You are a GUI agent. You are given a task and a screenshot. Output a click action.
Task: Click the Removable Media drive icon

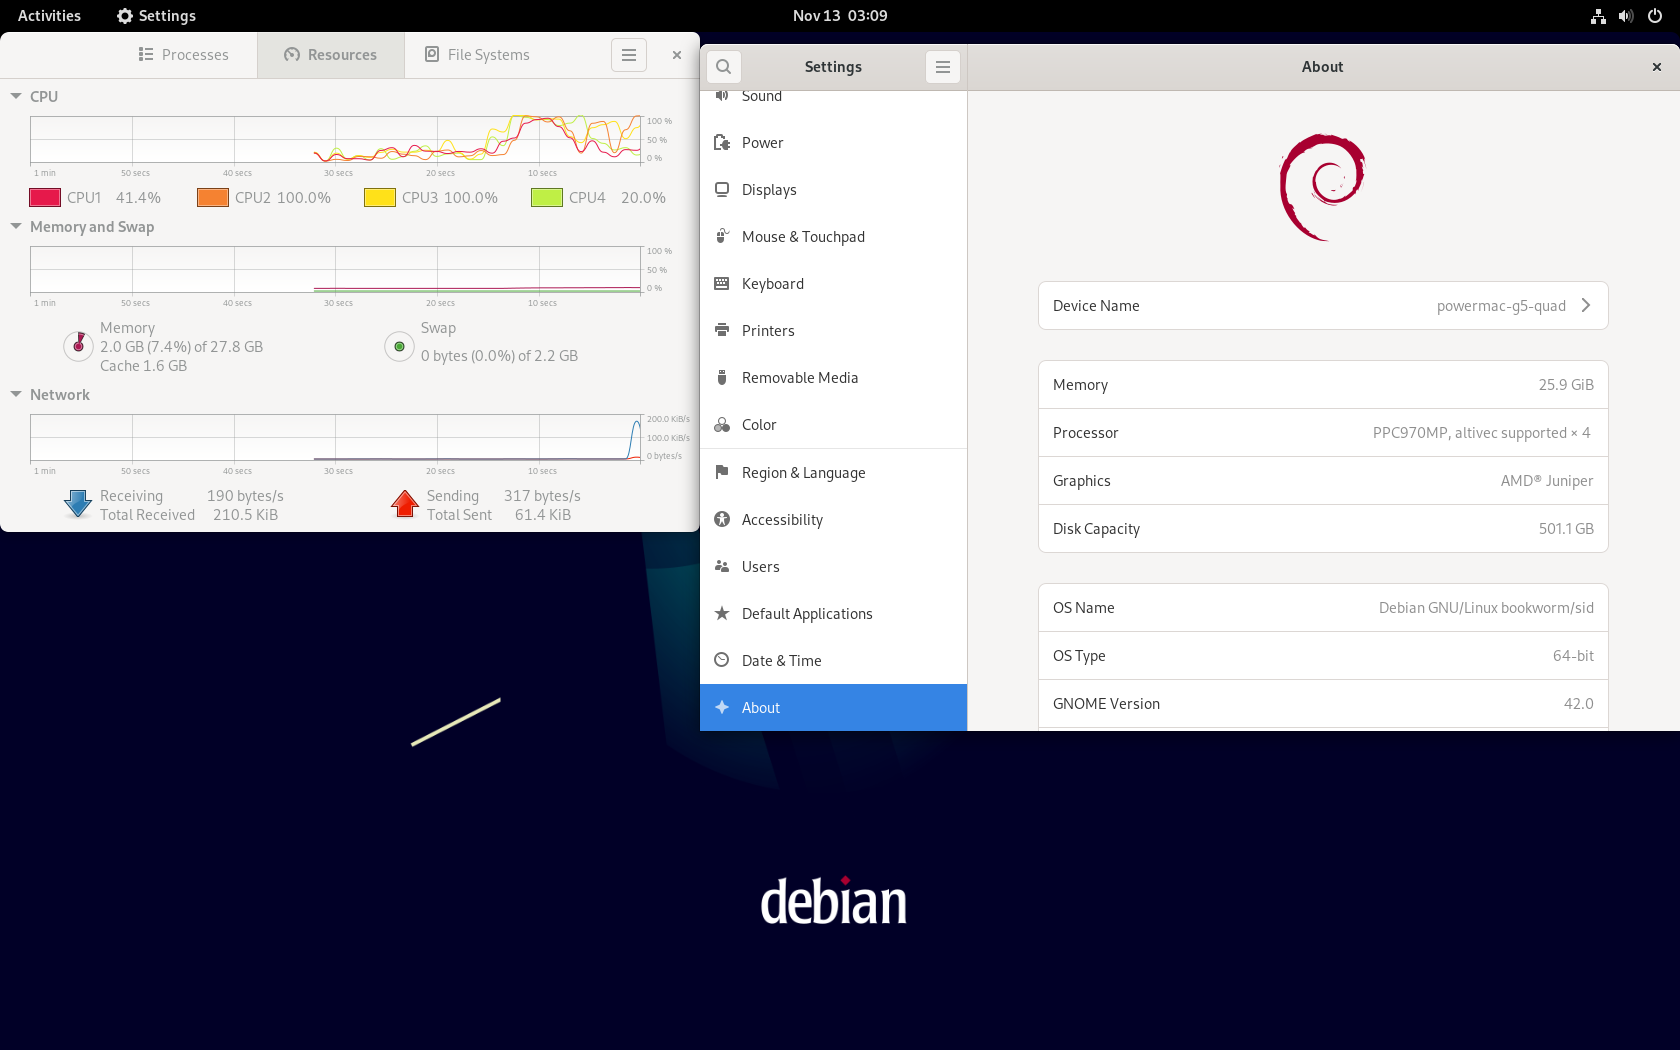[722, 378]
